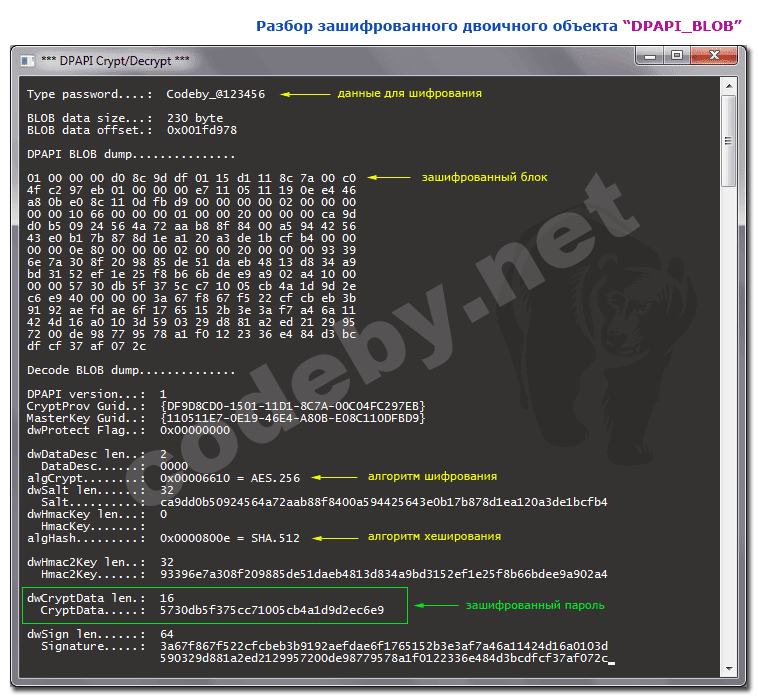The height and width of the screenshot is (699, 758).
Task: Click the CryptProv Guid value starting '{DF9D8CD0'
Action: [292, 406]
